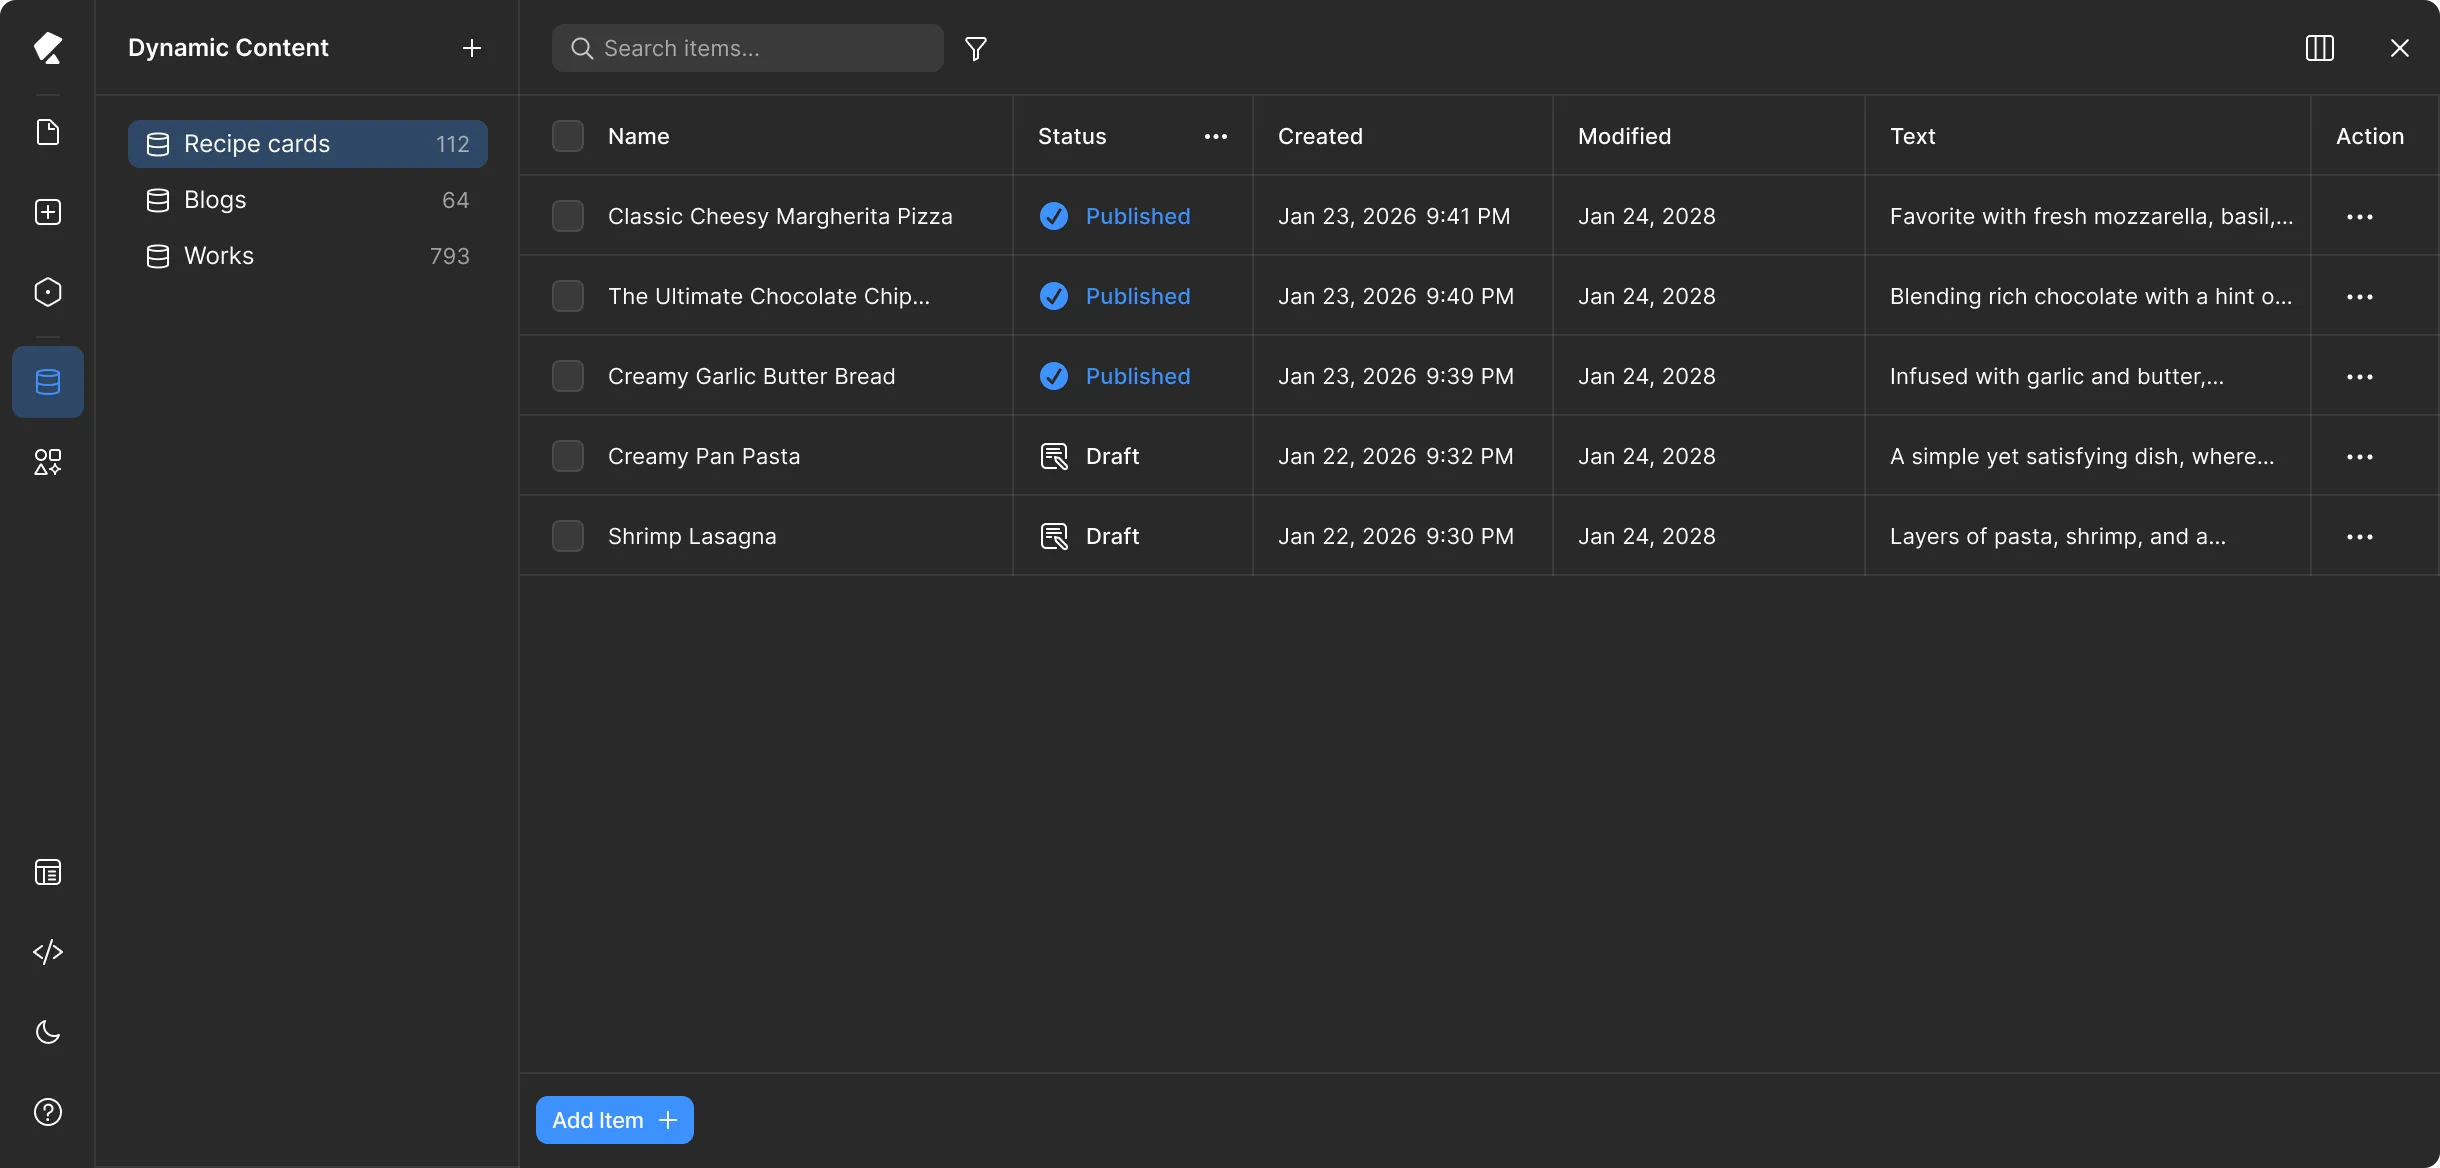Click created date Jan 23, 2026 9:41 PM
The width and height of the screenshot is (2440, 1168).
click(1394, 216)
